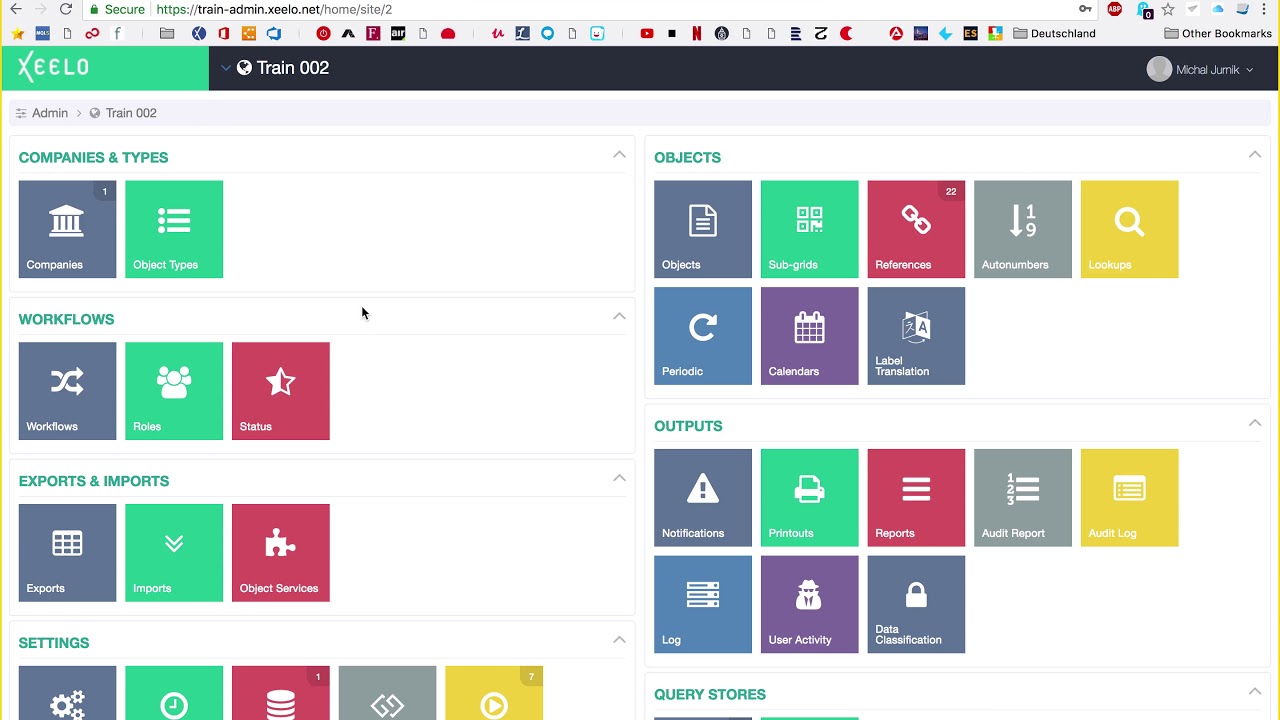
Task: Open the yellow play tile in Settings
Action: (494, 693)
